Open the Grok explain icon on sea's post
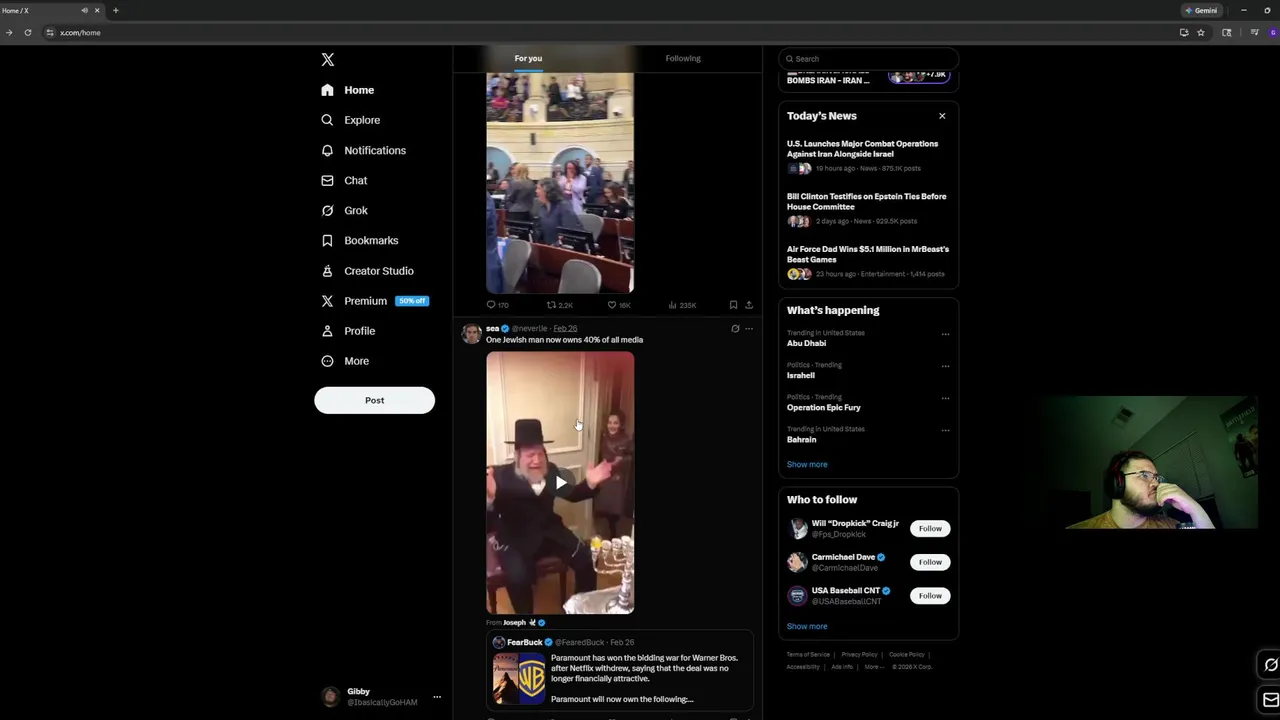Image resolution: width=1280 pixels, height=720 pixels. click(x=735, y=328)
